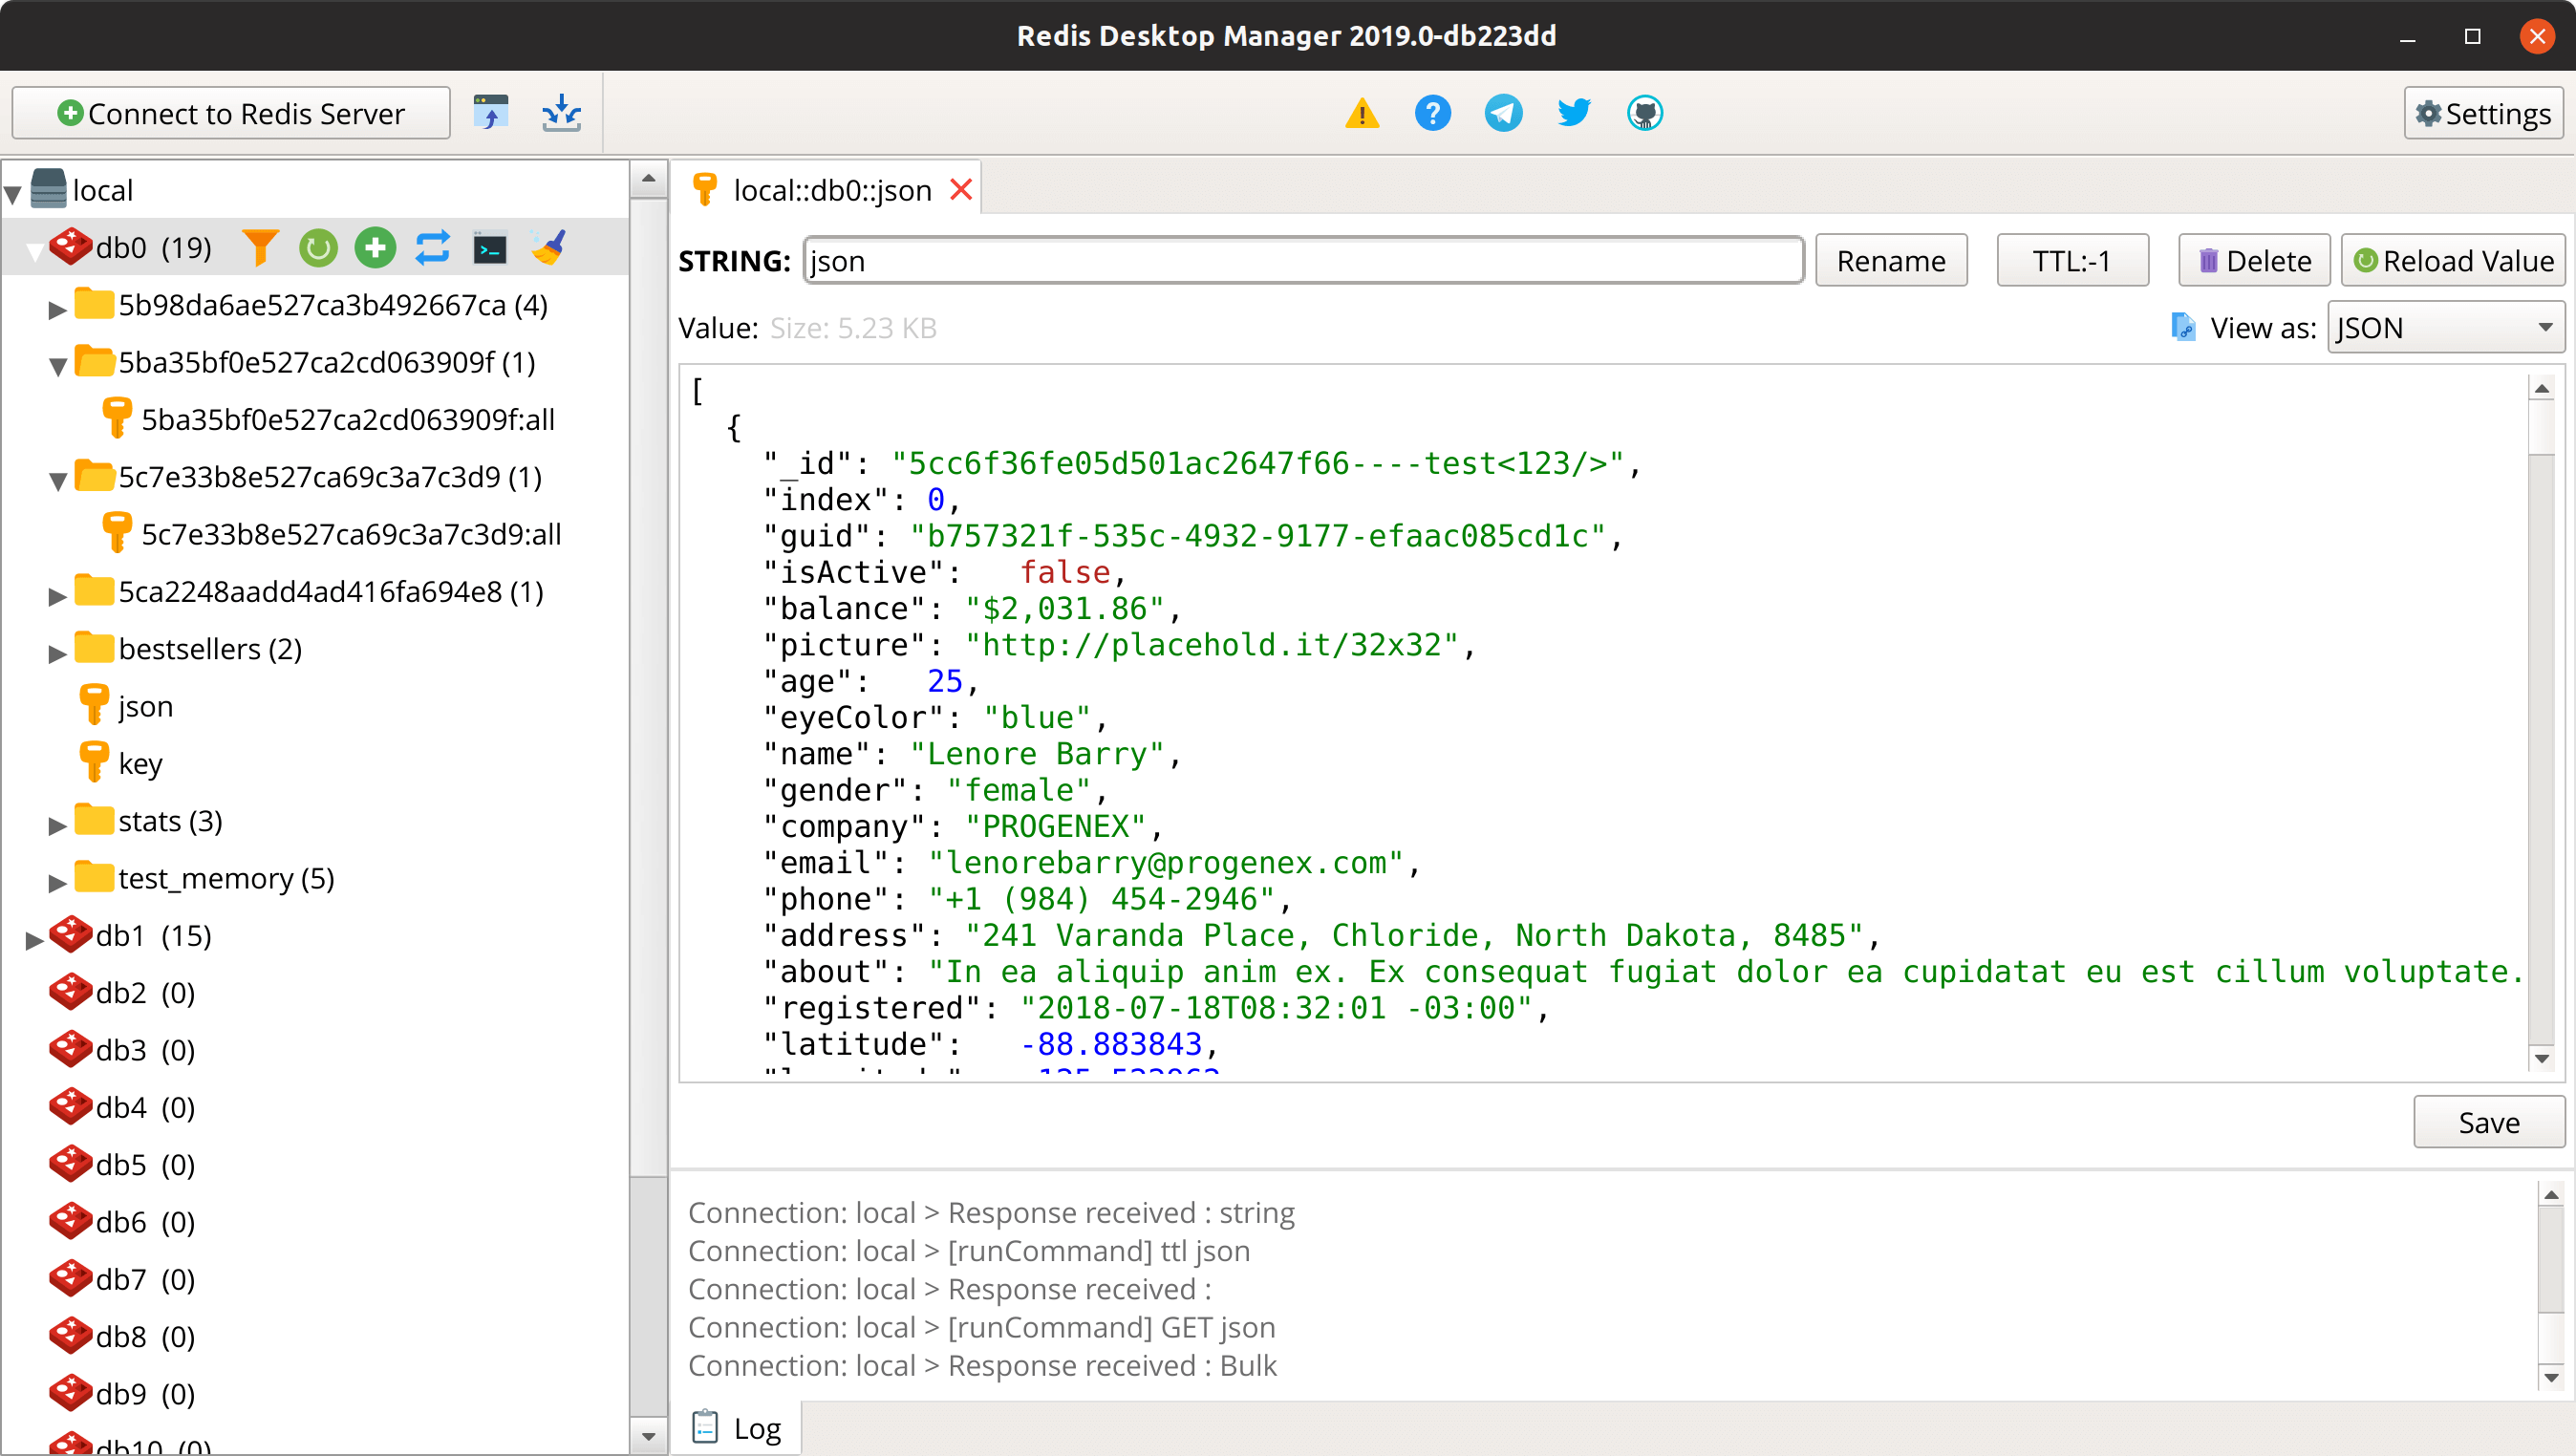
Task: Open filter for db0 keys
Action: click(x=261, y=247)
